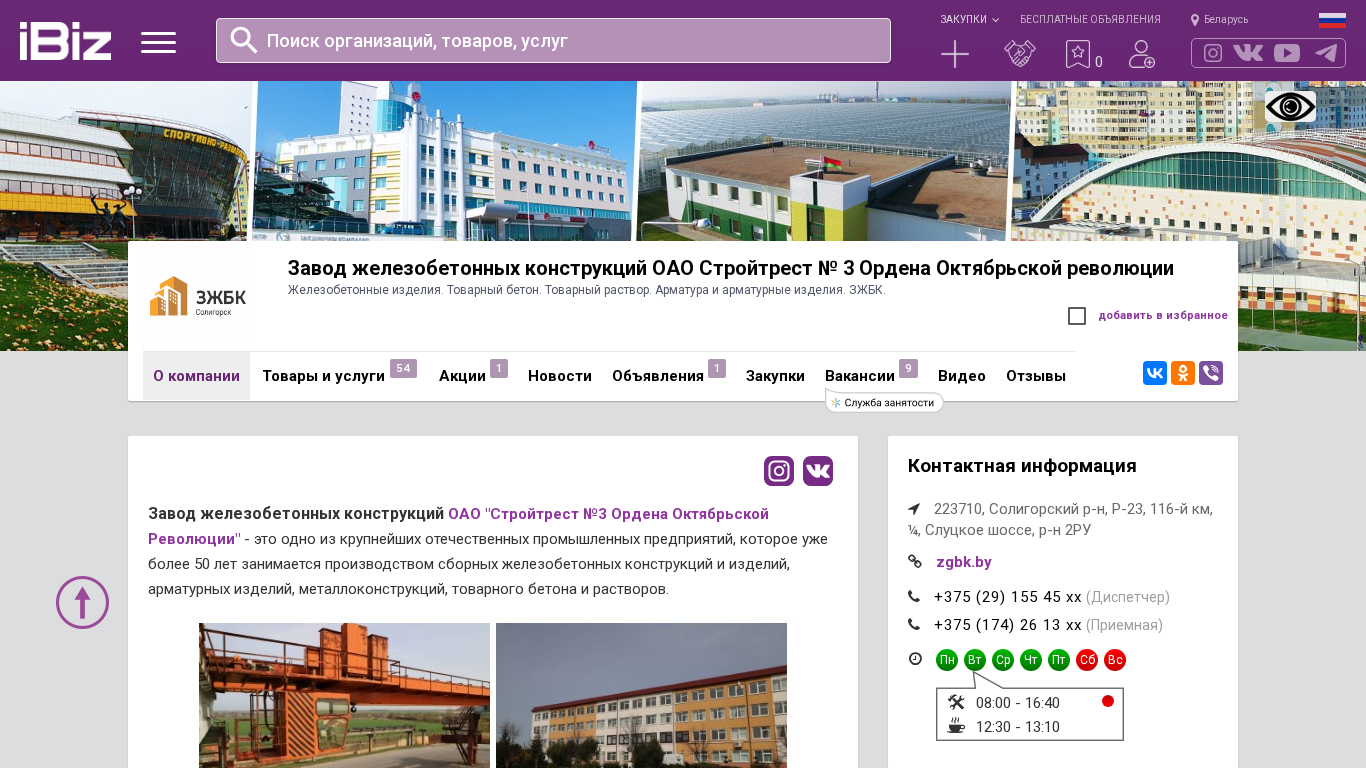This screenshot has height=768, width=1366.
Task: Click the Russian flag language icon
Action: (1332, 20)
